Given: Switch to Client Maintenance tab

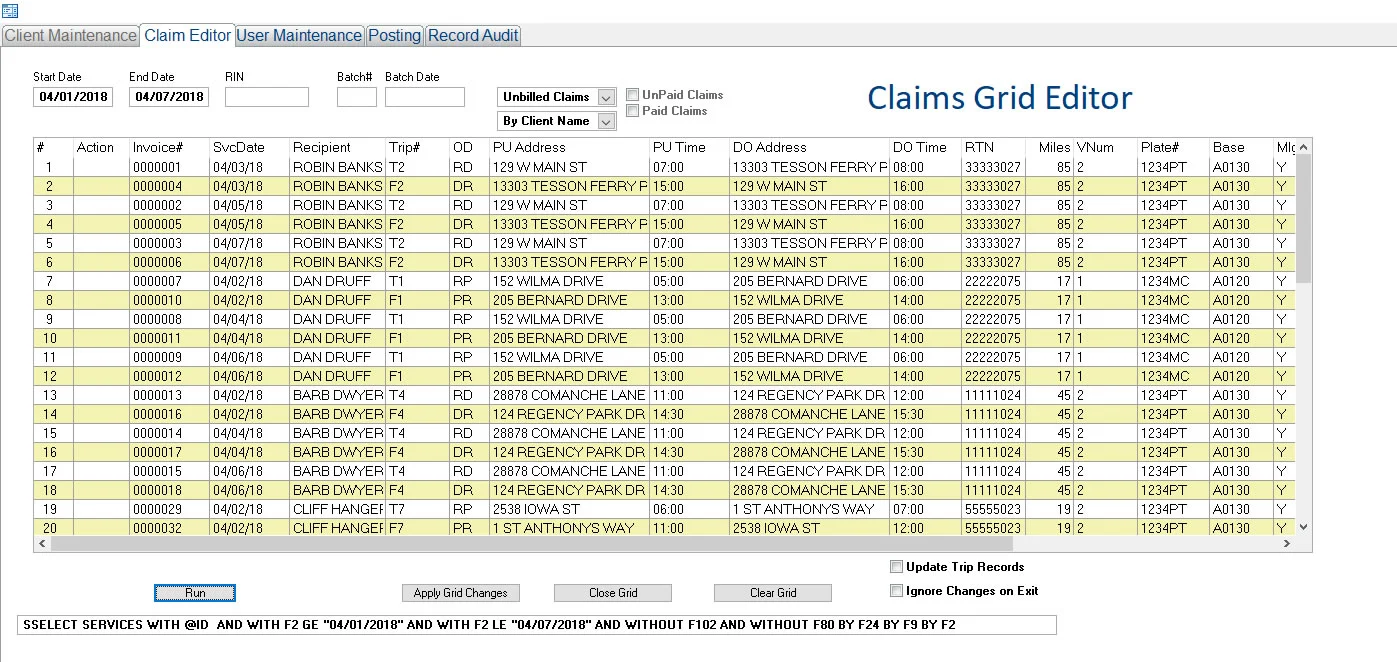Looking at the screenshot, I should pyautogui.click(x=70, y=35).
